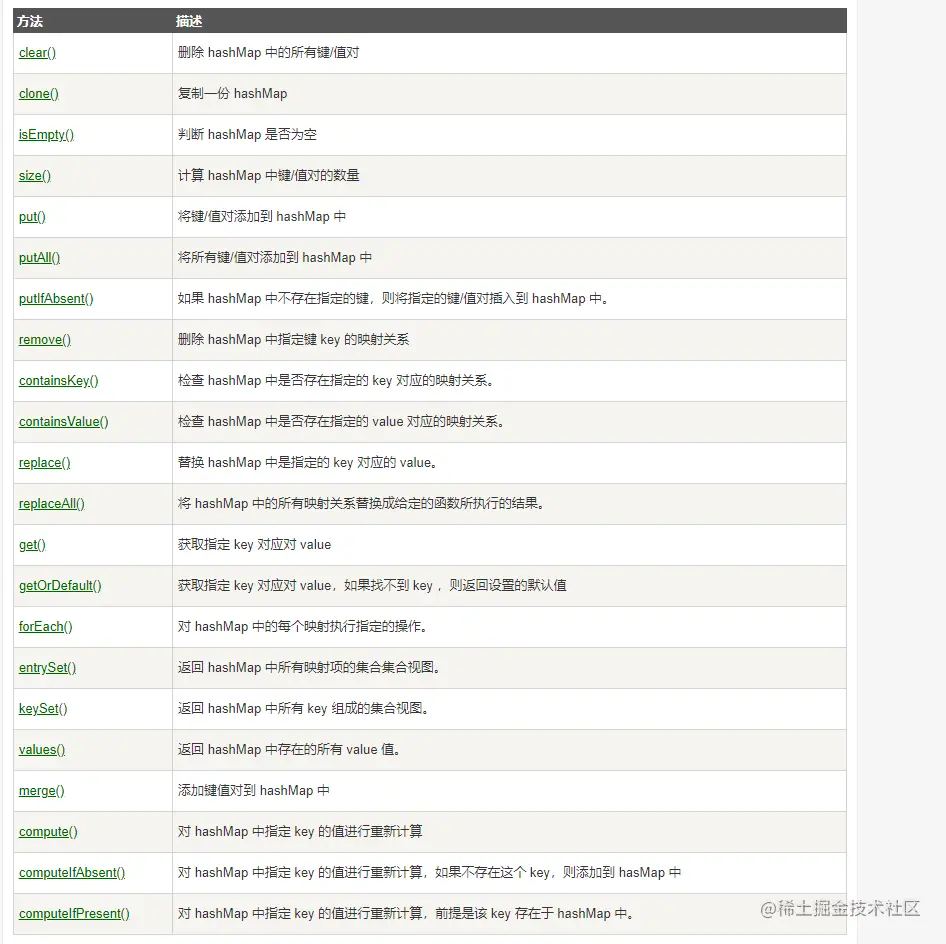Follow the isEmpty() link
Viewport: 946px width, 944px height.
click(x=46, y=135)
